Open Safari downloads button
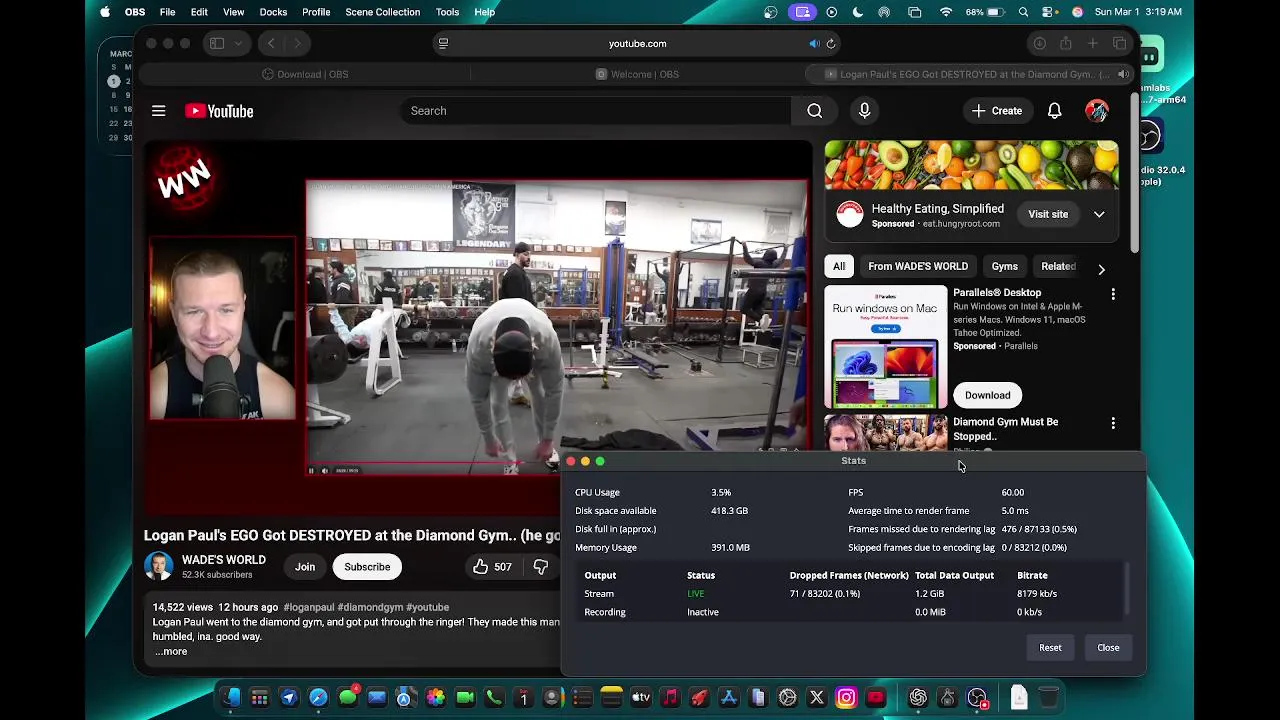 coord(1040,44)
